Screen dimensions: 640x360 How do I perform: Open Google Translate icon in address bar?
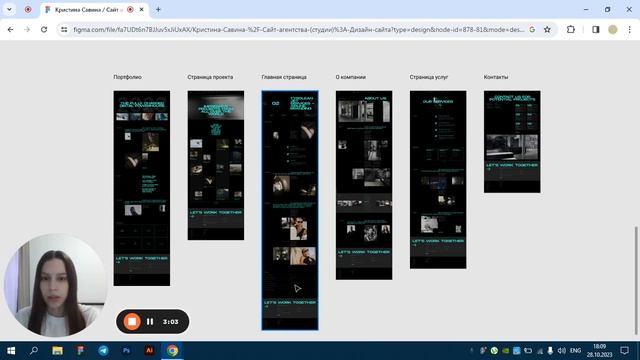(x=532, y=29)
